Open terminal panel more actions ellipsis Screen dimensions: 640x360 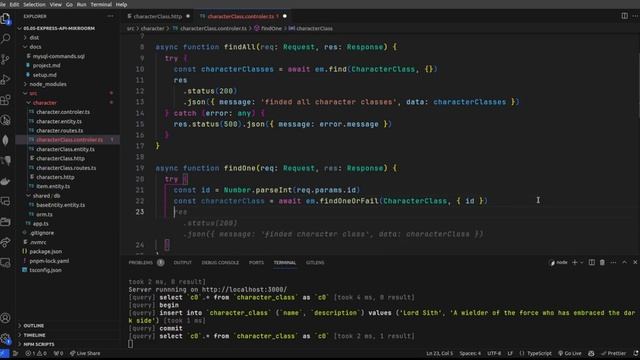click(x=613, y=262)
